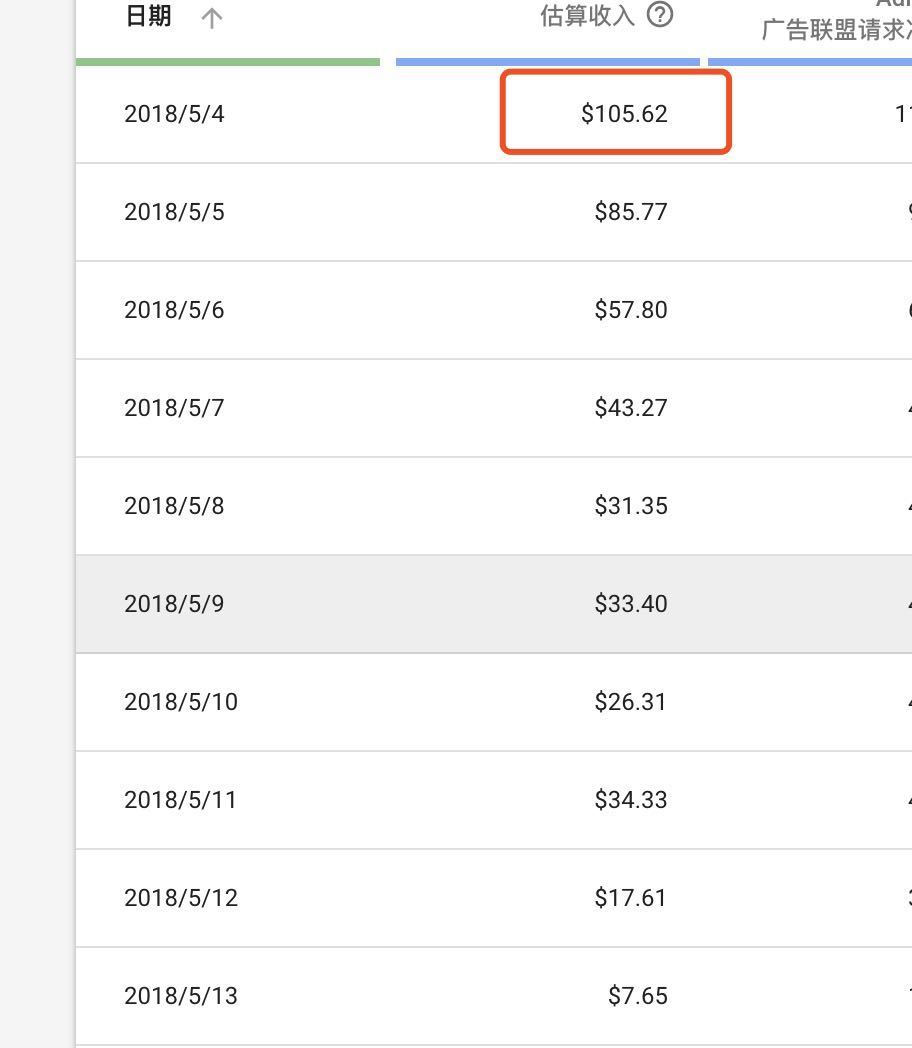Select the 2018/5/12 row date

181,898
